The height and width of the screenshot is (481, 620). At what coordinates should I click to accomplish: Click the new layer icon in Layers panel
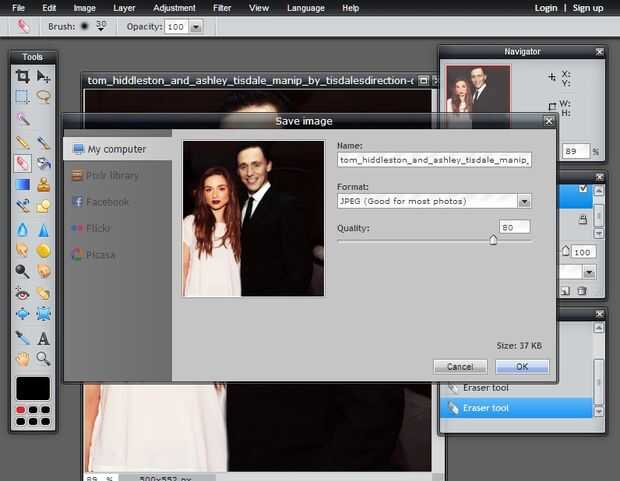pos(565,291)
